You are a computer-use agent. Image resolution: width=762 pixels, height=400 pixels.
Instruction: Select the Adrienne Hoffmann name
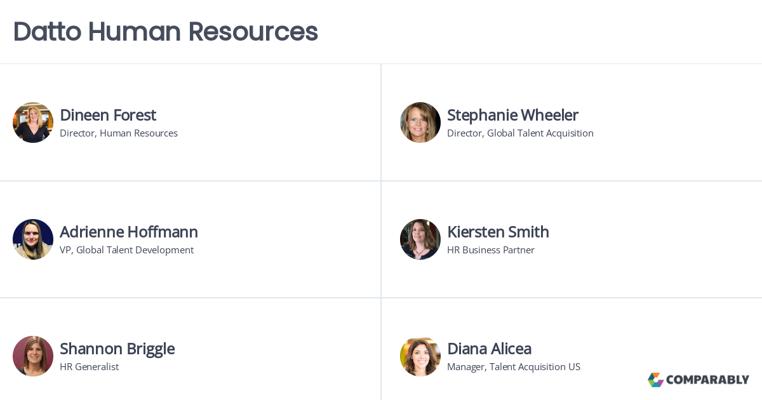coord(129,232)
